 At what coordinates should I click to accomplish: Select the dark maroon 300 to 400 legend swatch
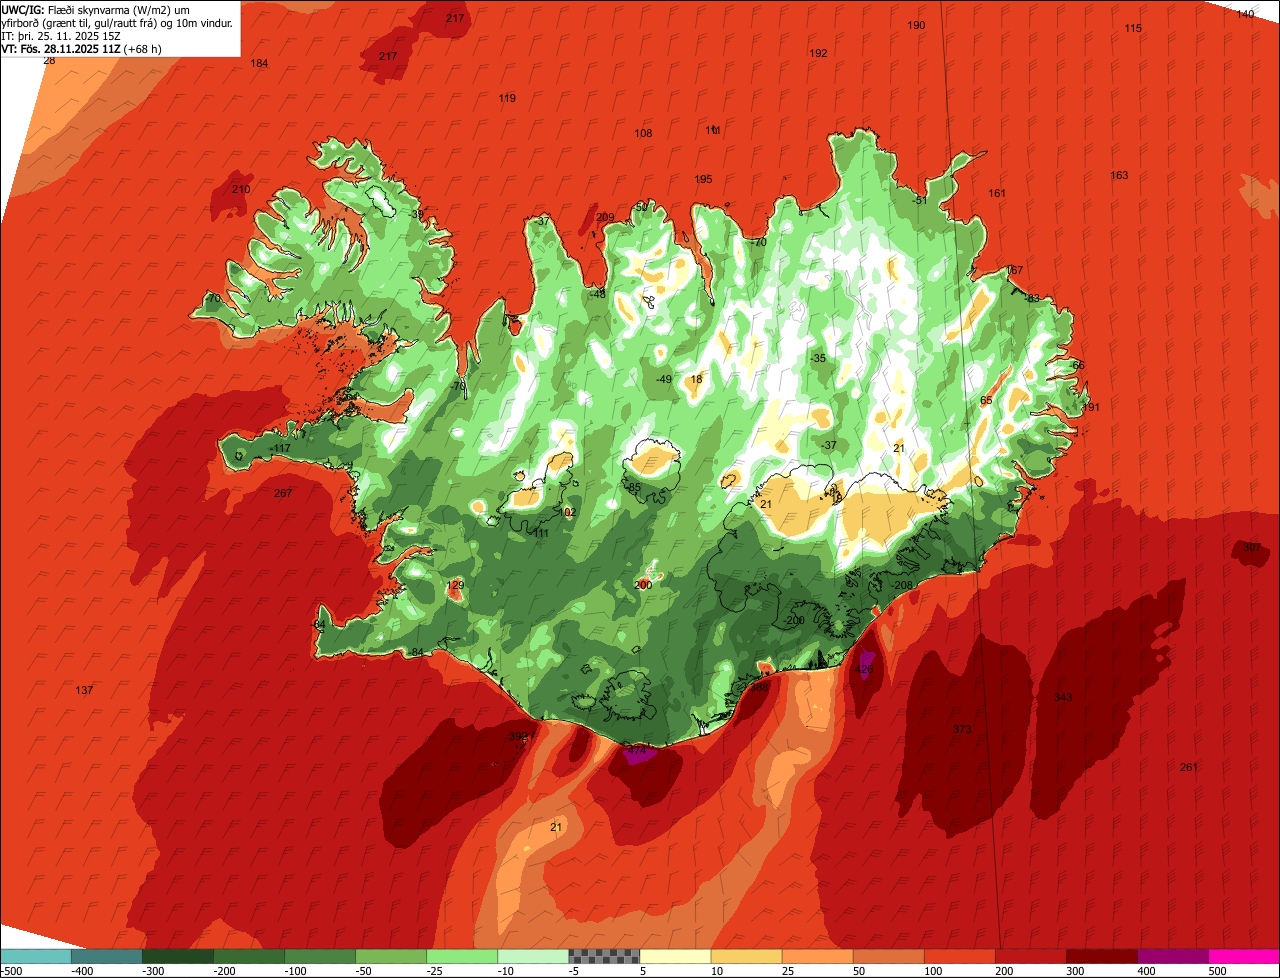coord(1102,956)
